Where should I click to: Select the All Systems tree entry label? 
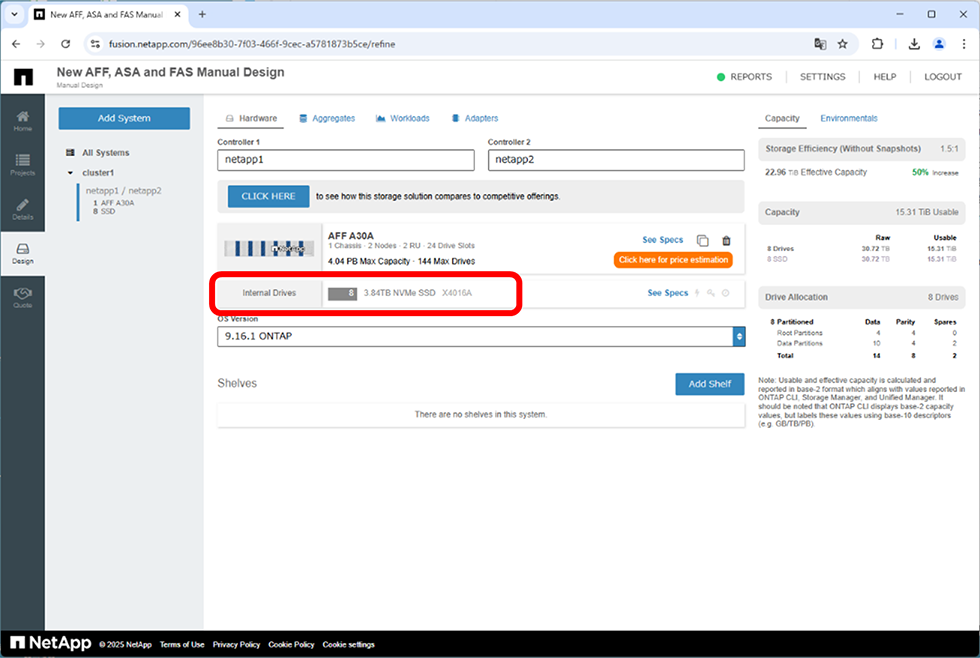pos(106,152)
